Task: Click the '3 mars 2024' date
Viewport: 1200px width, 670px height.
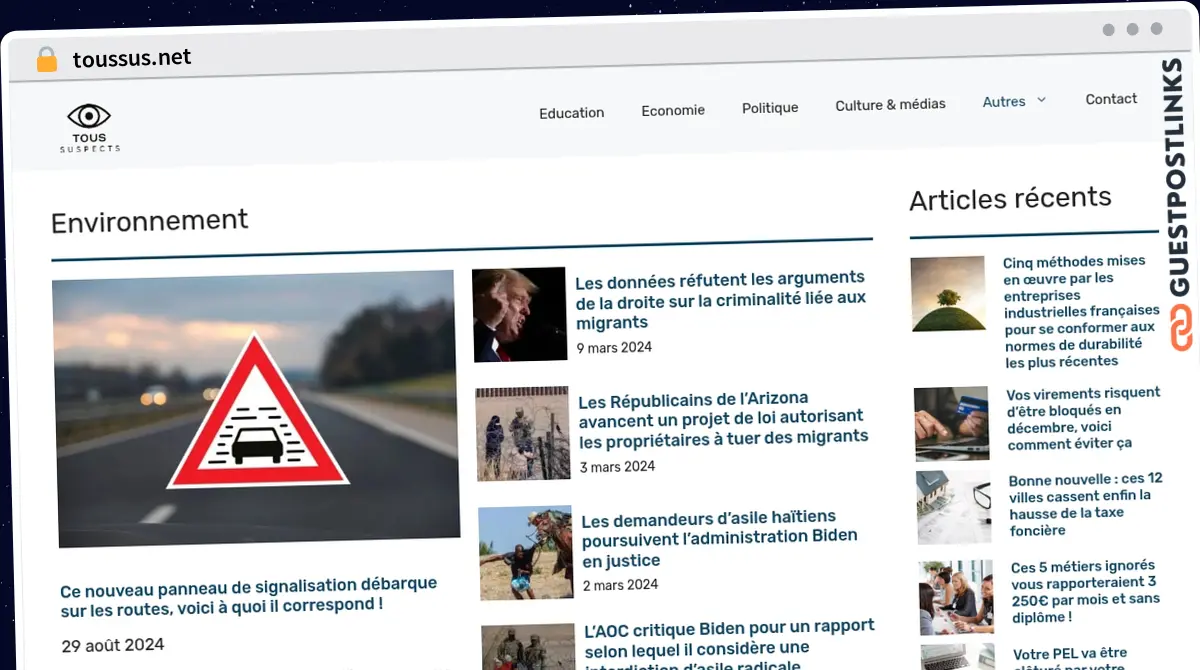Action: tap(617, 467)
